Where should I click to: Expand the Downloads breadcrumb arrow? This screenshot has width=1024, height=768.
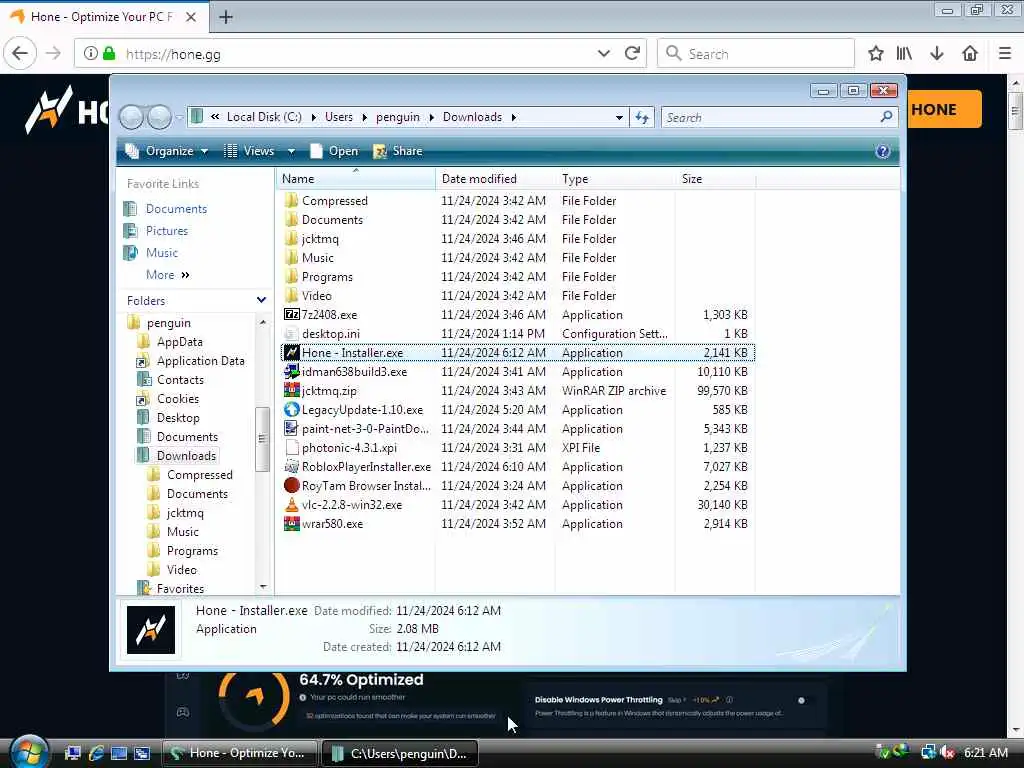click(x=514, y=118)
